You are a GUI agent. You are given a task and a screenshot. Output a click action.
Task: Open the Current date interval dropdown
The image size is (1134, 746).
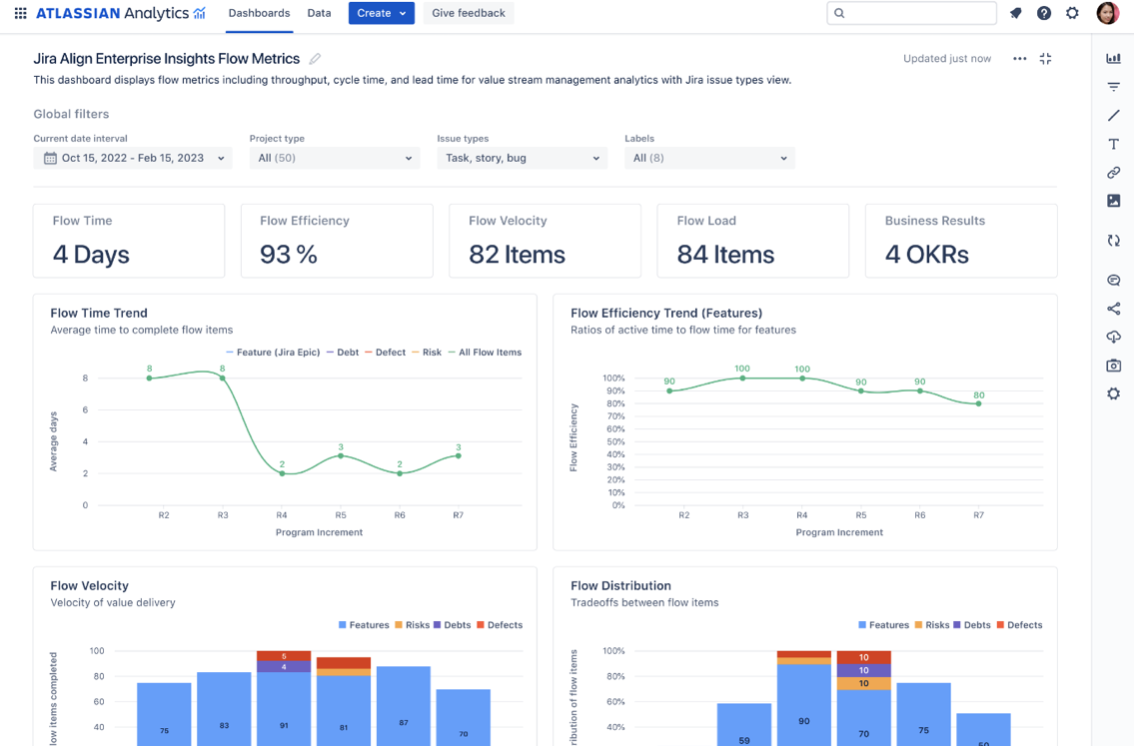pos(132,157)
